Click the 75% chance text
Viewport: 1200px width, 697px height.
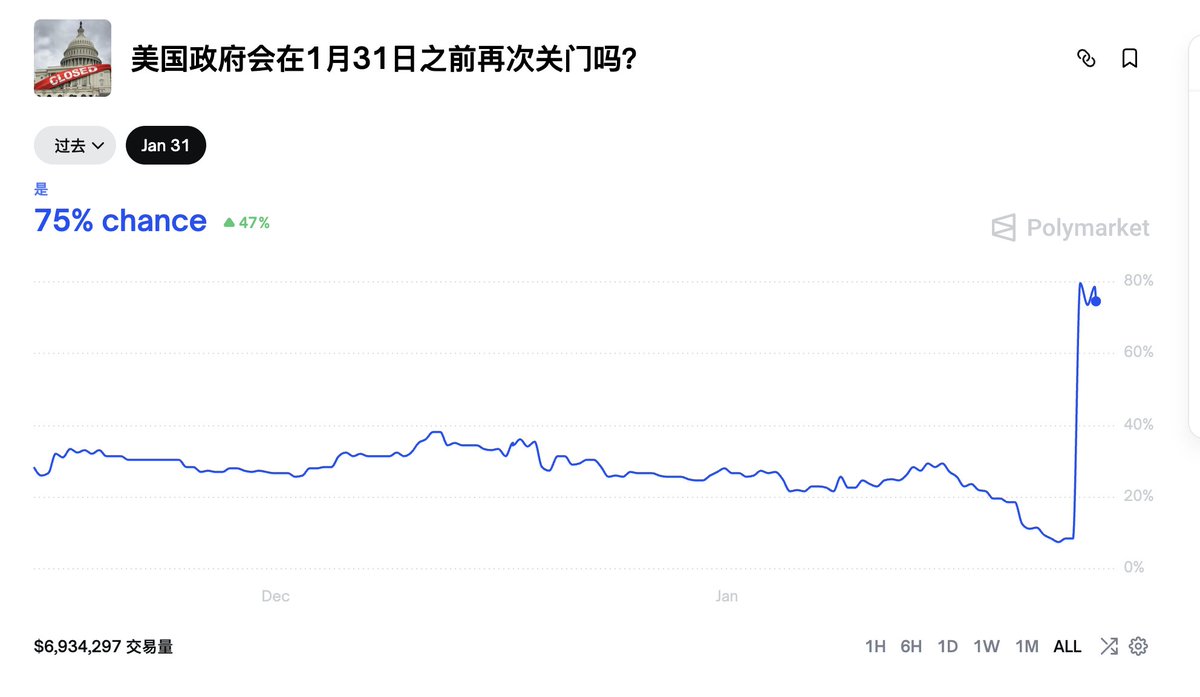click(120, 221)
